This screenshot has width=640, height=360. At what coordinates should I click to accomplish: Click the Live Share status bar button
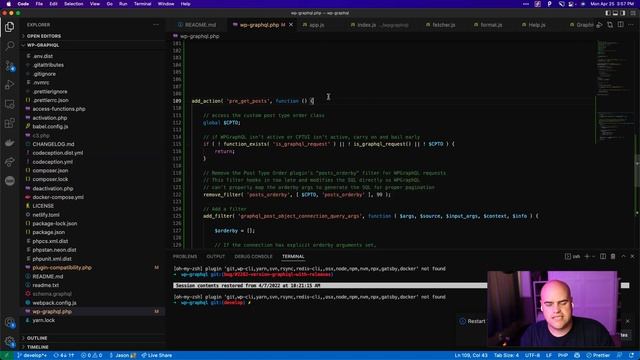[x=157, y=356]
